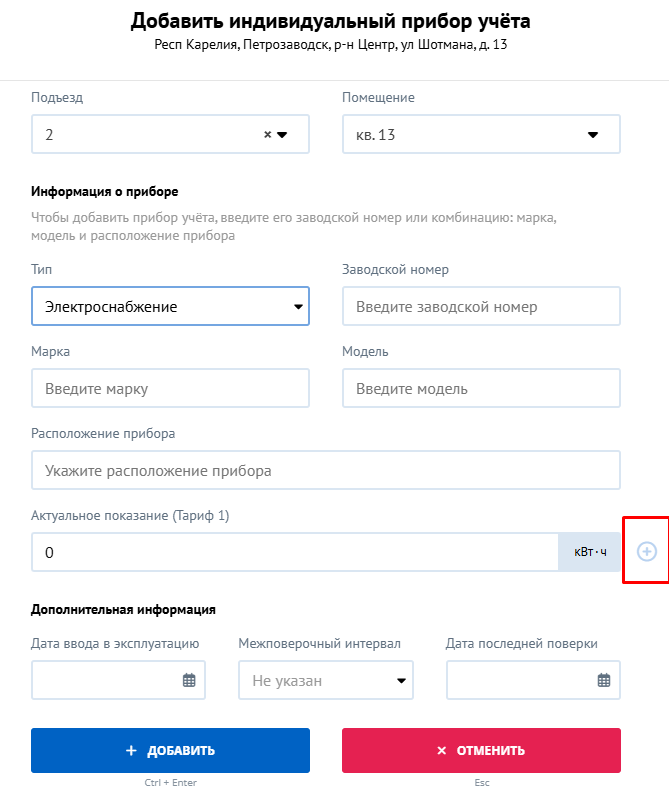Click the ДОБАВИТЬ button
This screenshot has height=805, width=669.
pos(170,750)
